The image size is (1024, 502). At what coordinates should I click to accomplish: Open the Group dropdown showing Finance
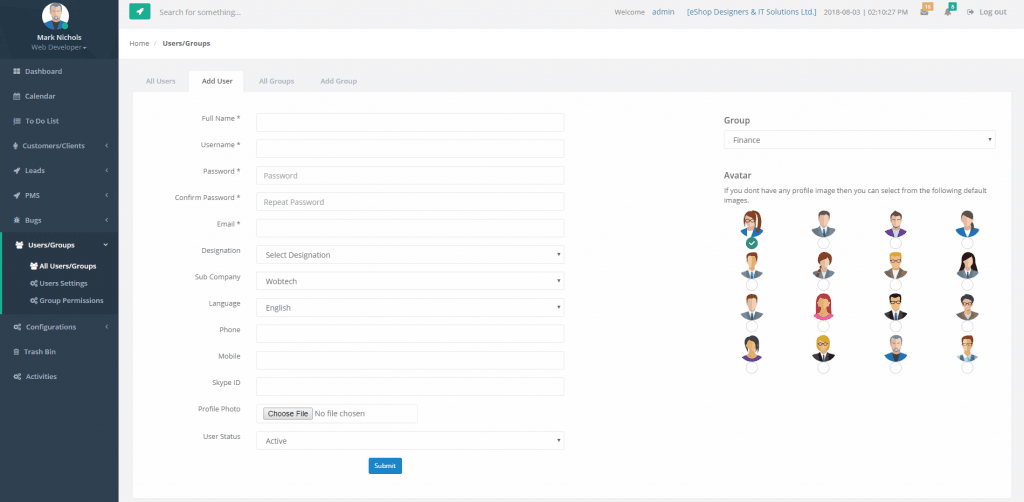click(859, 141)
